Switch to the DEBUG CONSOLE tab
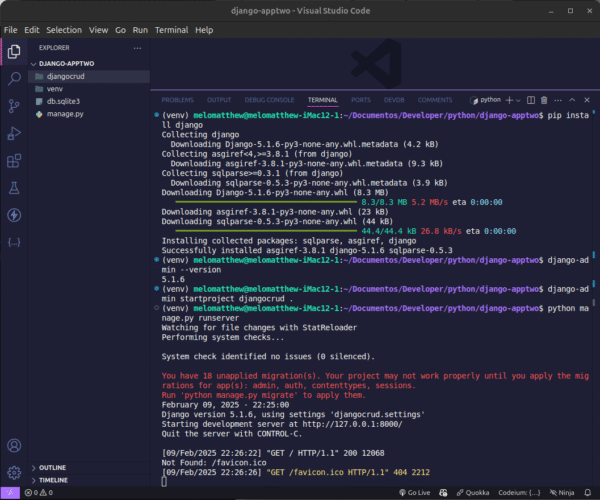Image resolution: width=600 pixels, height=500 pixels. pyautogui.click(x=269, y=100)
